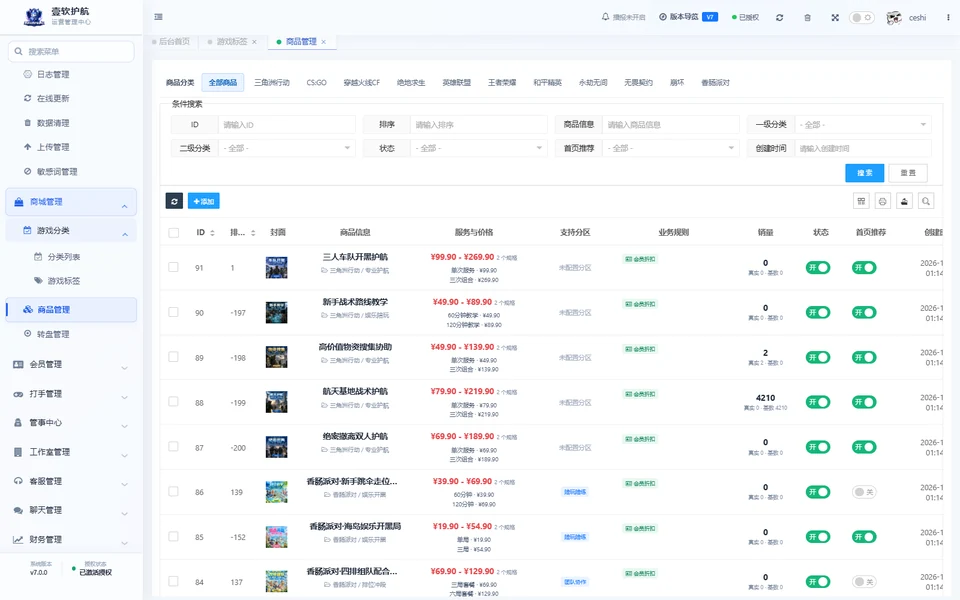Toggle 状态 switch for 航天基地战术护航
This screenshot has height=600, width=960.
818,402
